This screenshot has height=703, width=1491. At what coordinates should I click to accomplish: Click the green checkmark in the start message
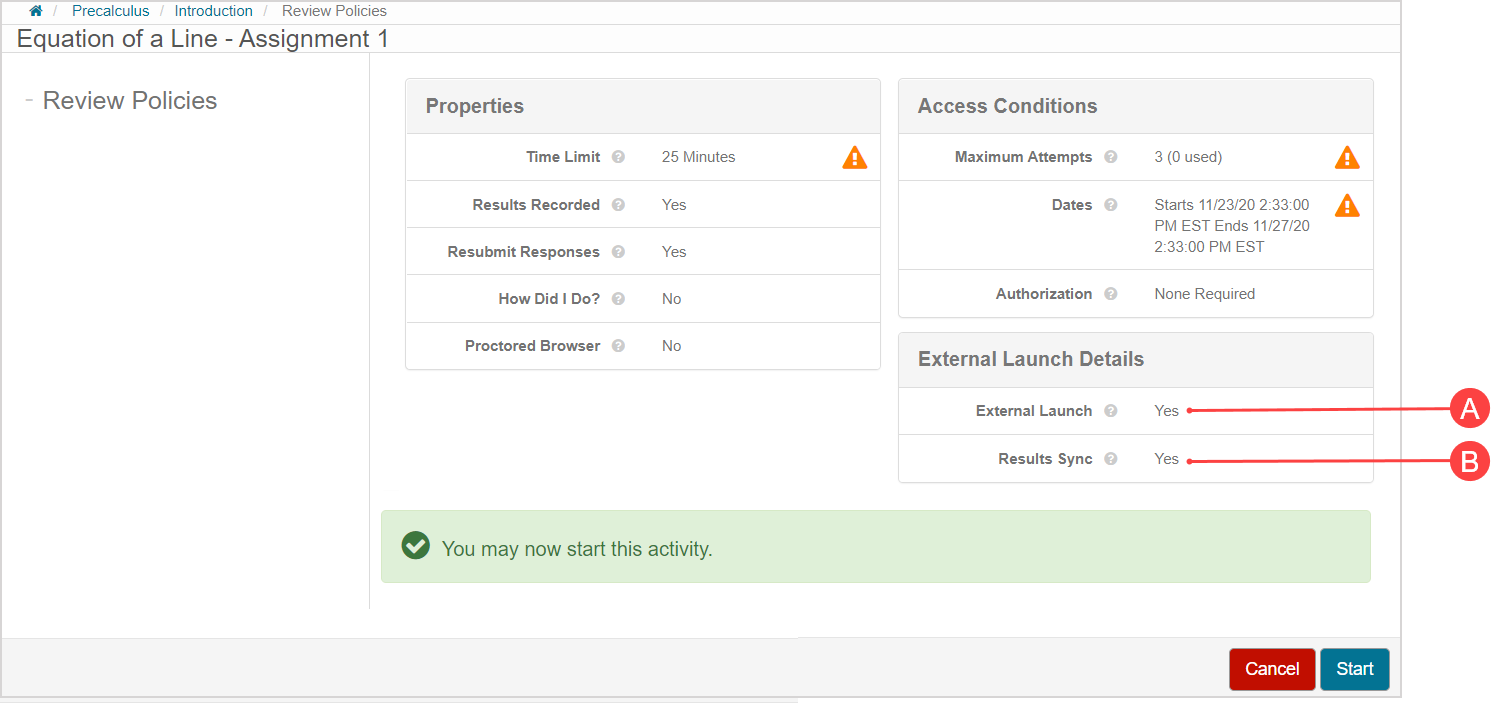[415, 547]
